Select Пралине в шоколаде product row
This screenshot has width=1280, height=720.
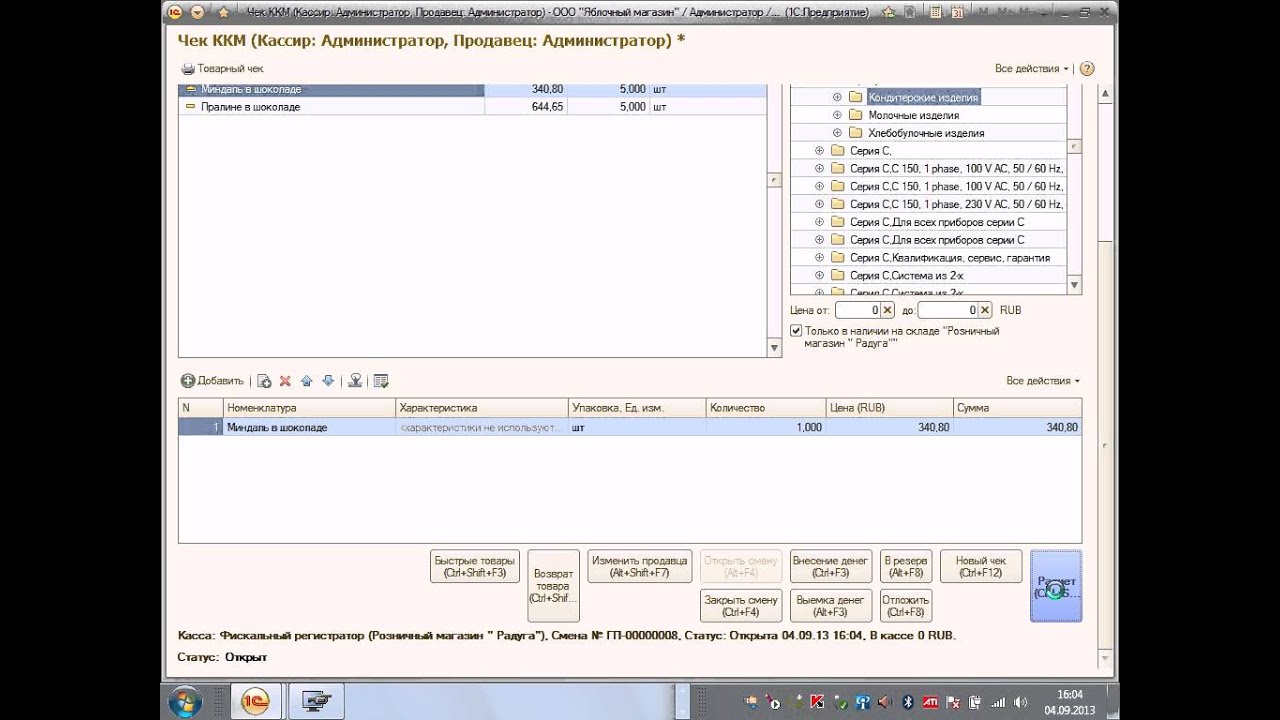pyautogui.click(x=472, y=107)
